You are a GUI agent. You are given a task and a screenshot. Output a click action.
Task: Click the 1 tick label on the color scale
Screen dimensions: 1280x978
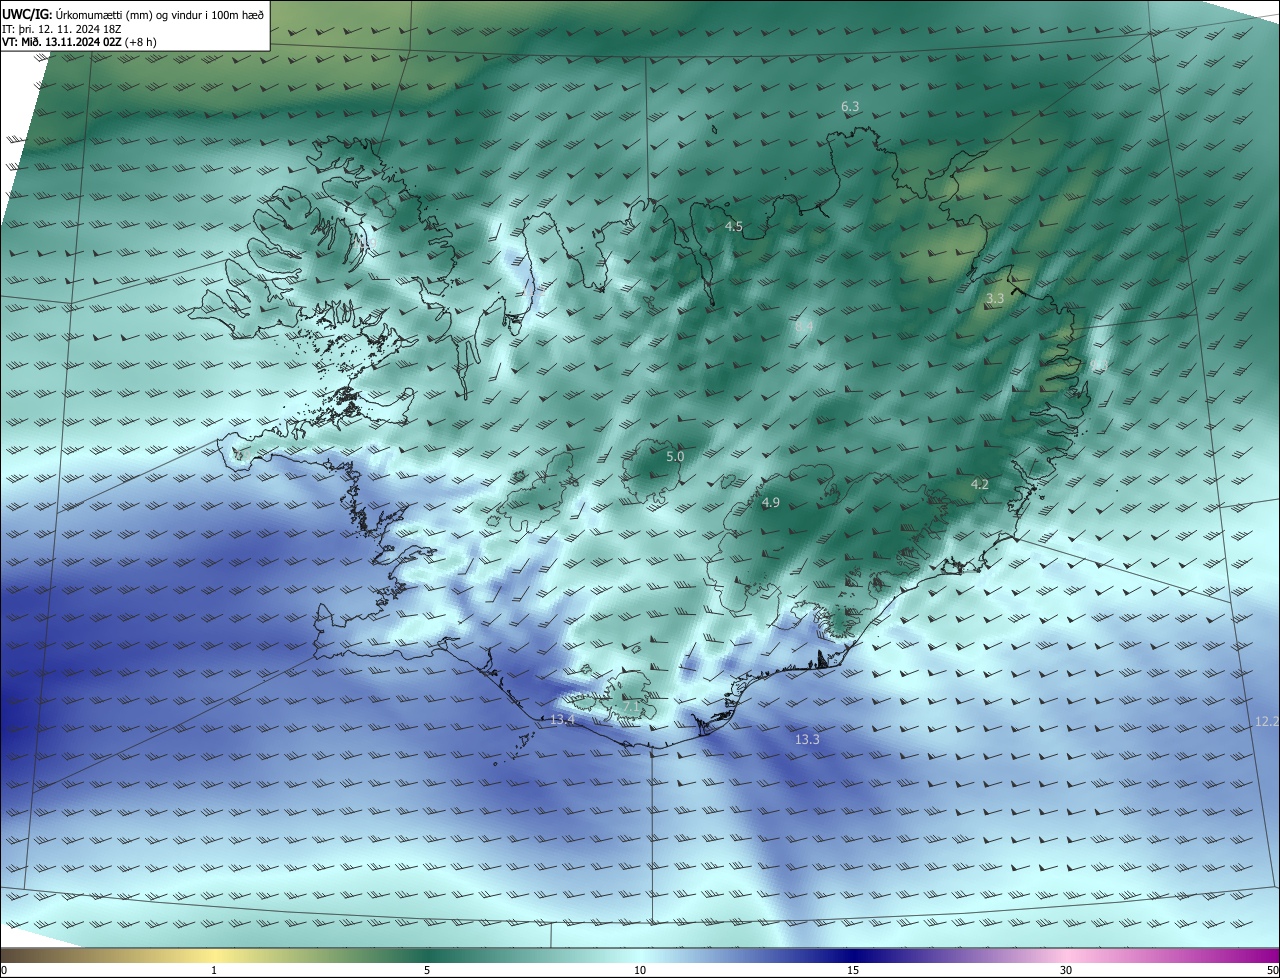click(x=214, y=970)
